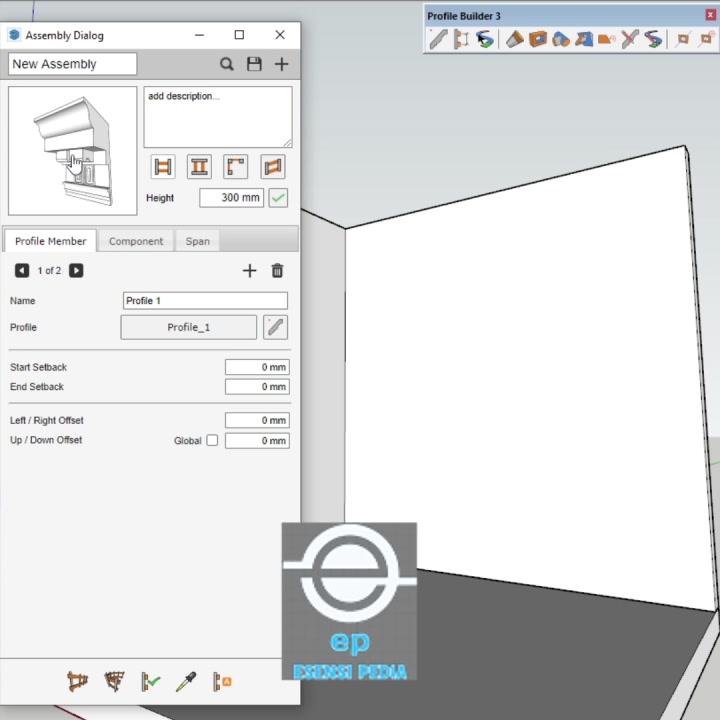Select the orange box Opening tool icon
720x720 pixels.
pos(538,39)
